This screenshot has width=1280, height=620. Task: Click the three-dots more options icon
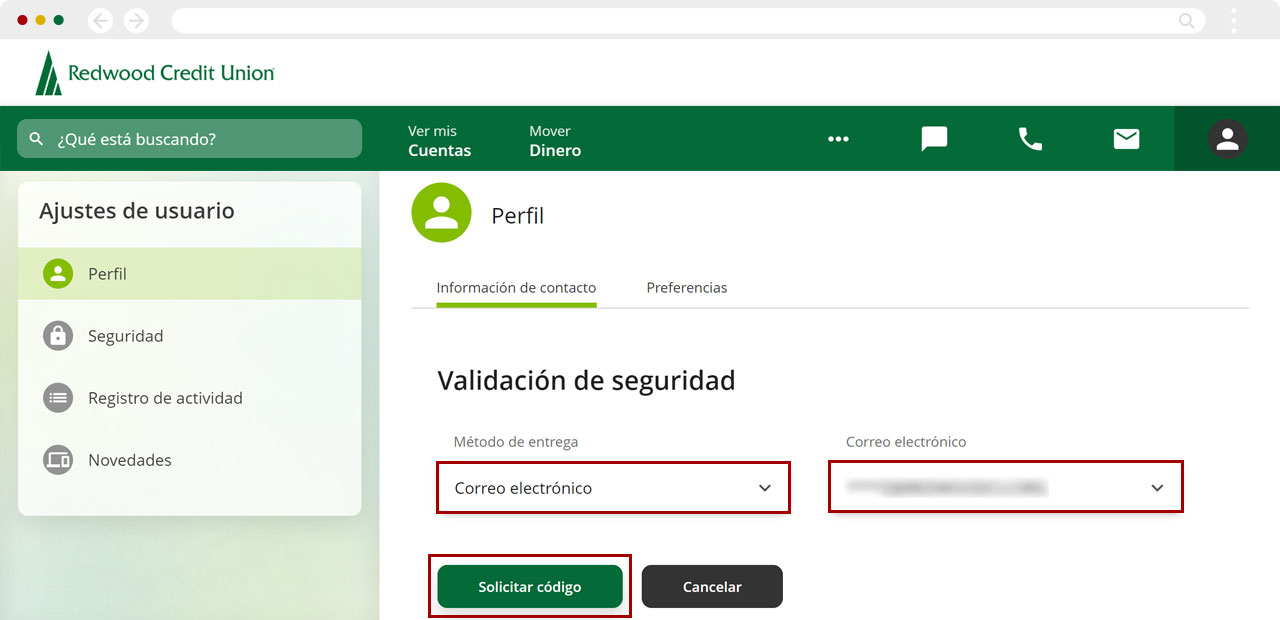838,139
